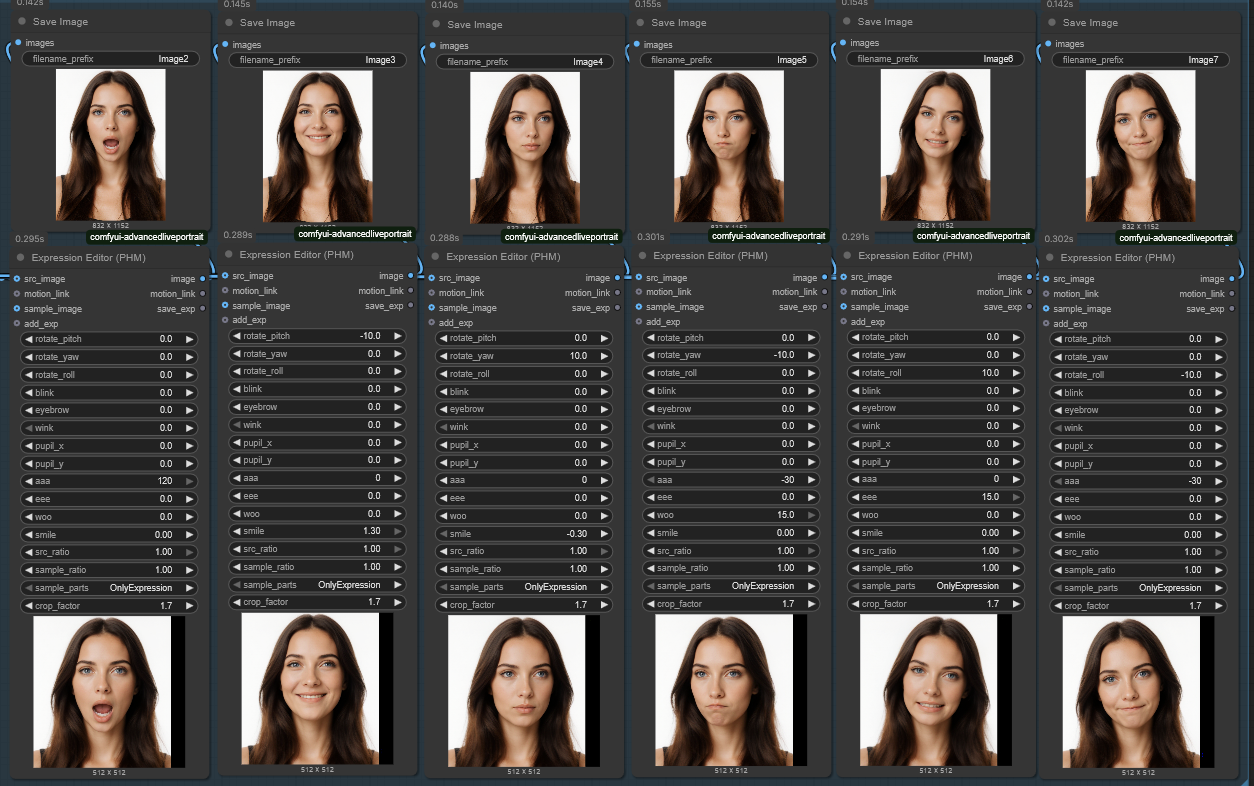Click the comfyui-advancedliveportrait badge below Image3 preview
The width and height of the screenshot is (1254, 786).
tap(354, 234)
